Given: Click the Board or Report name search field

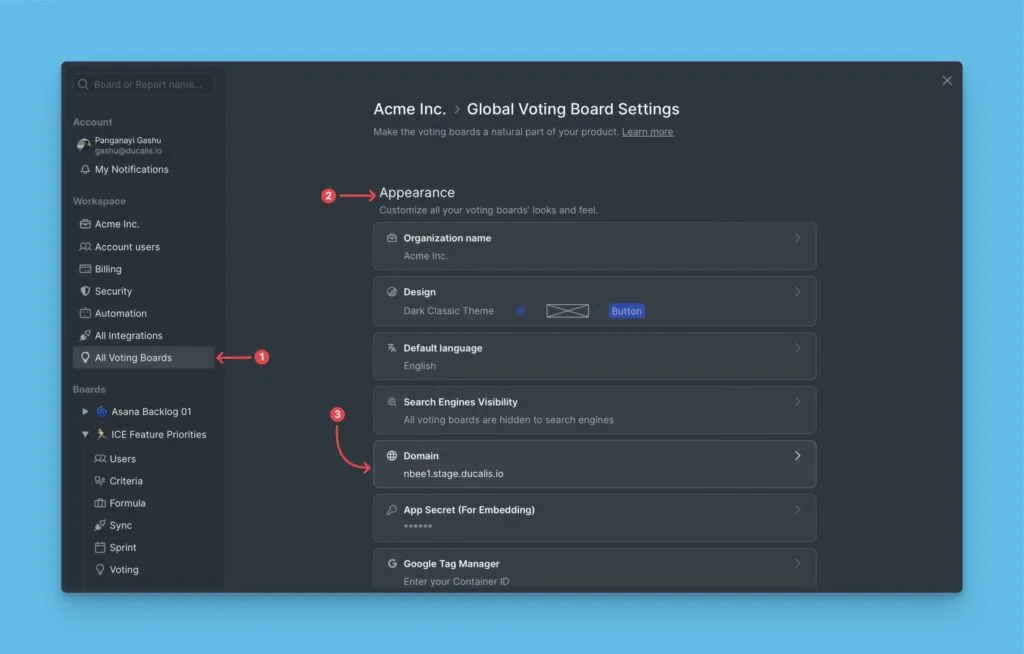Looking at the screenshot, I should [152, 85].
